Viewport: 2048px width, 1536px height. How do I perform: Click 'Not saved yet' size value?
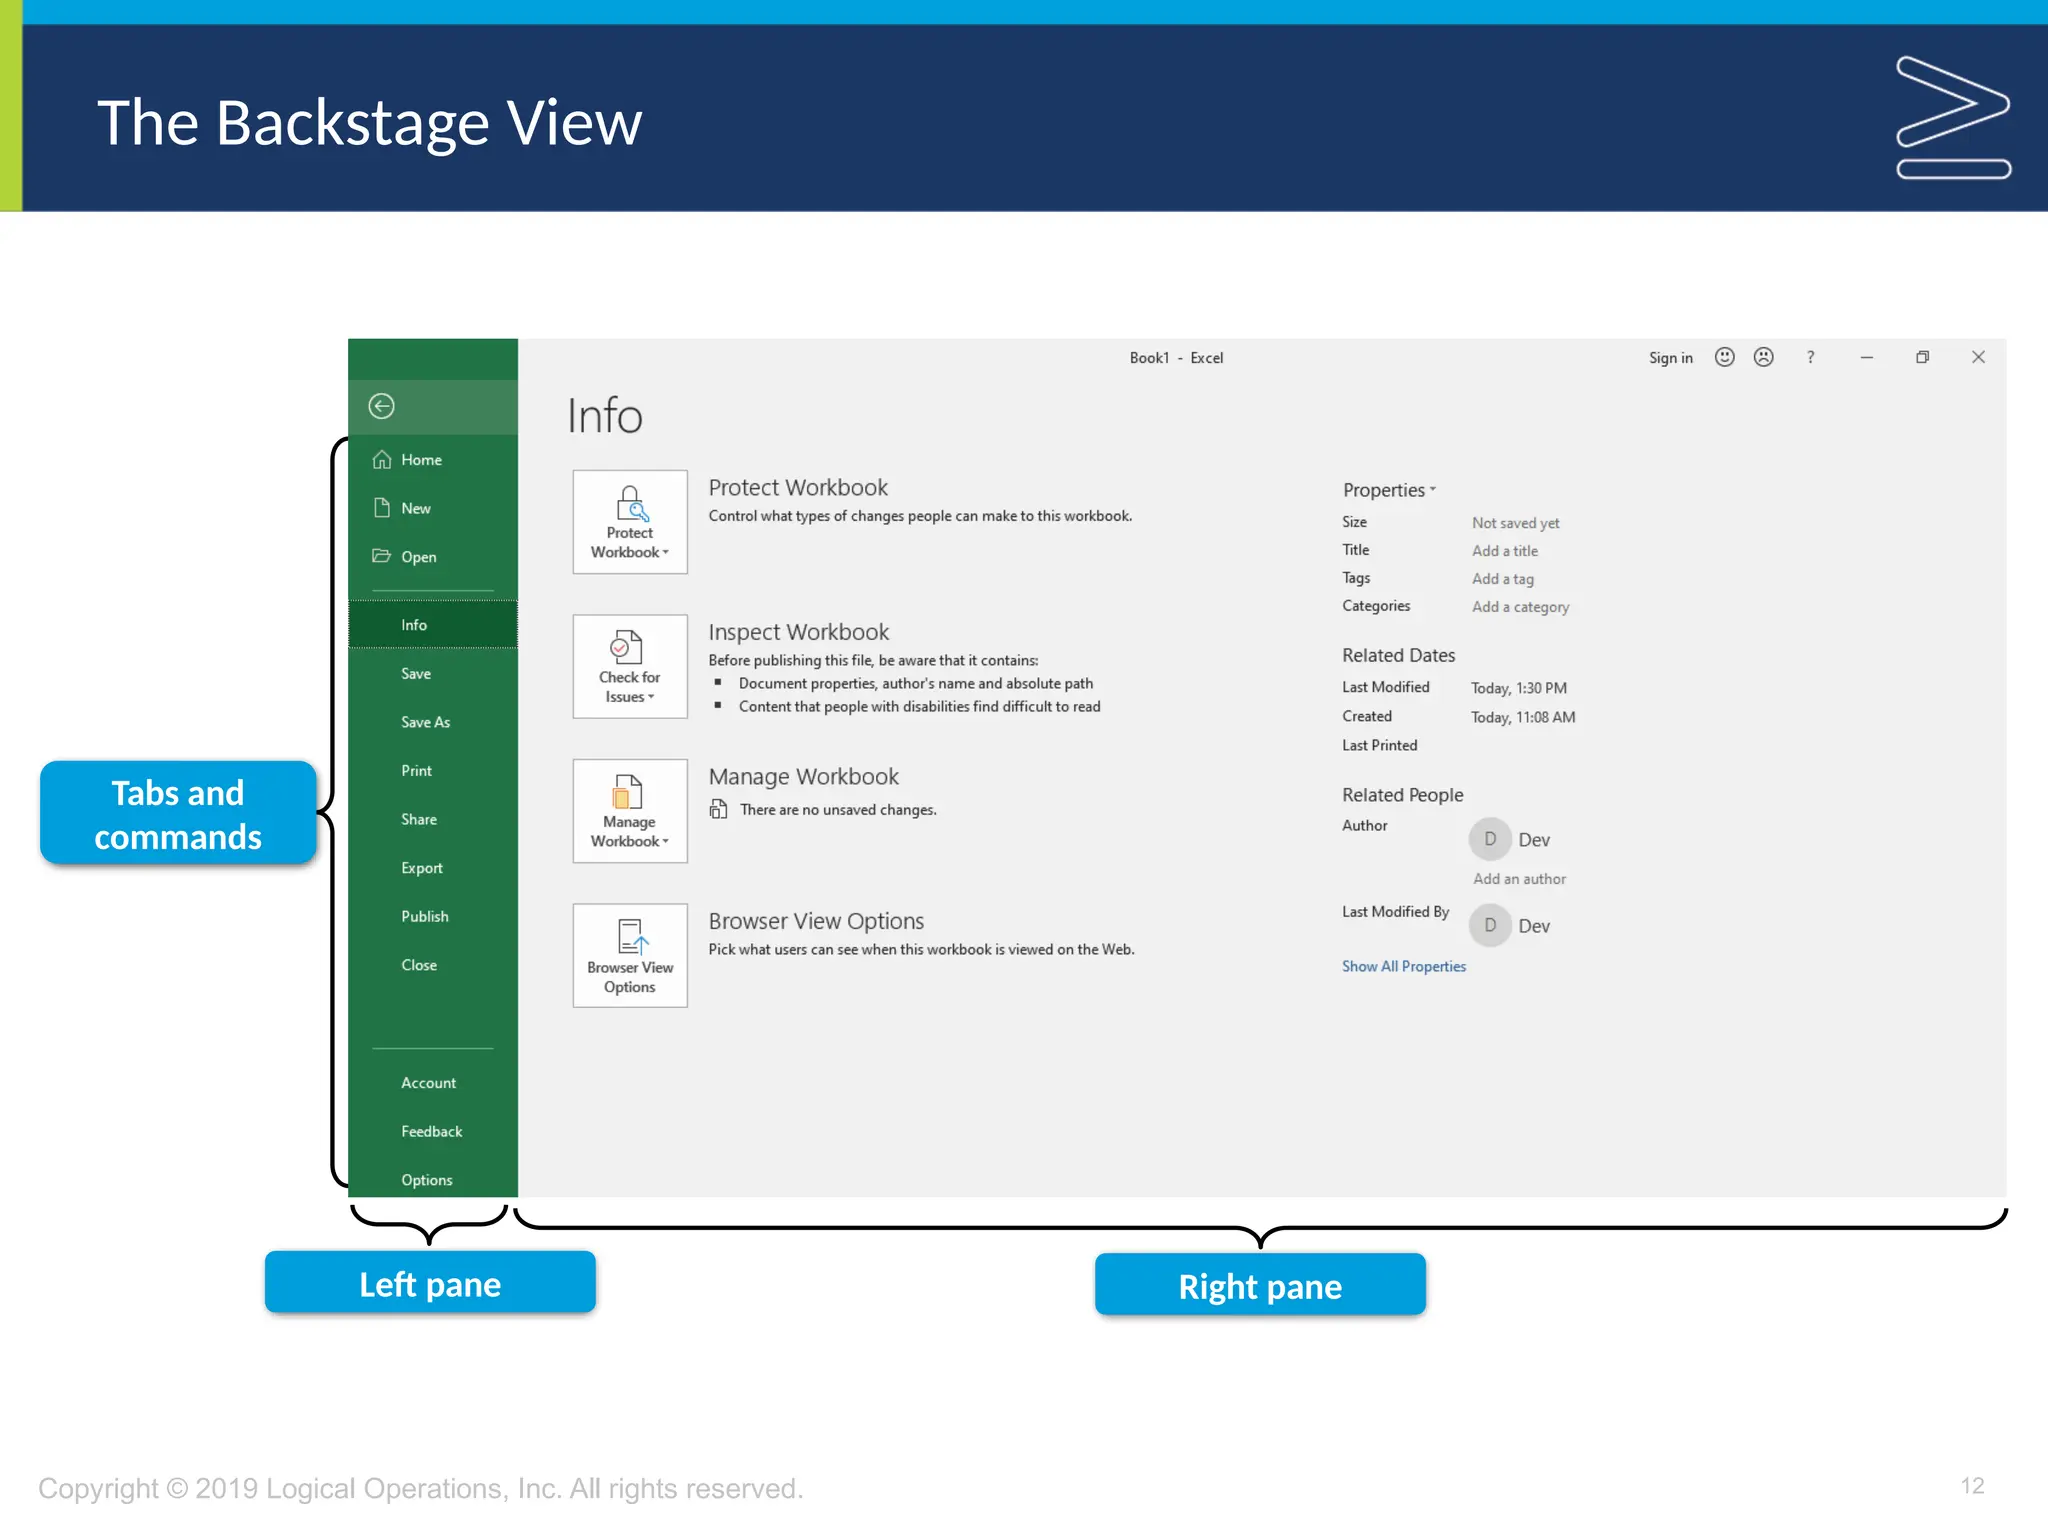(x=1515, y=523)
